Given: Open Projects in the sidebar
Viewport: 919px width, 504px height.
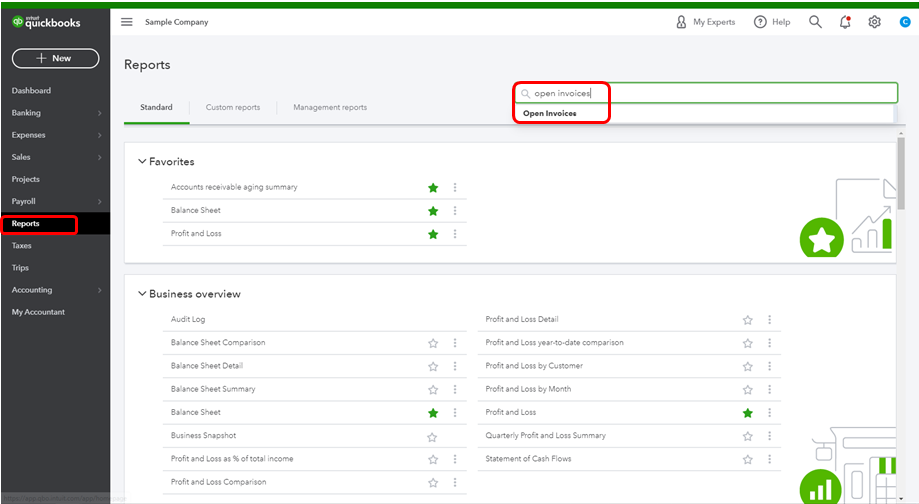Looking at the screenshot, I should click(26, 179).
